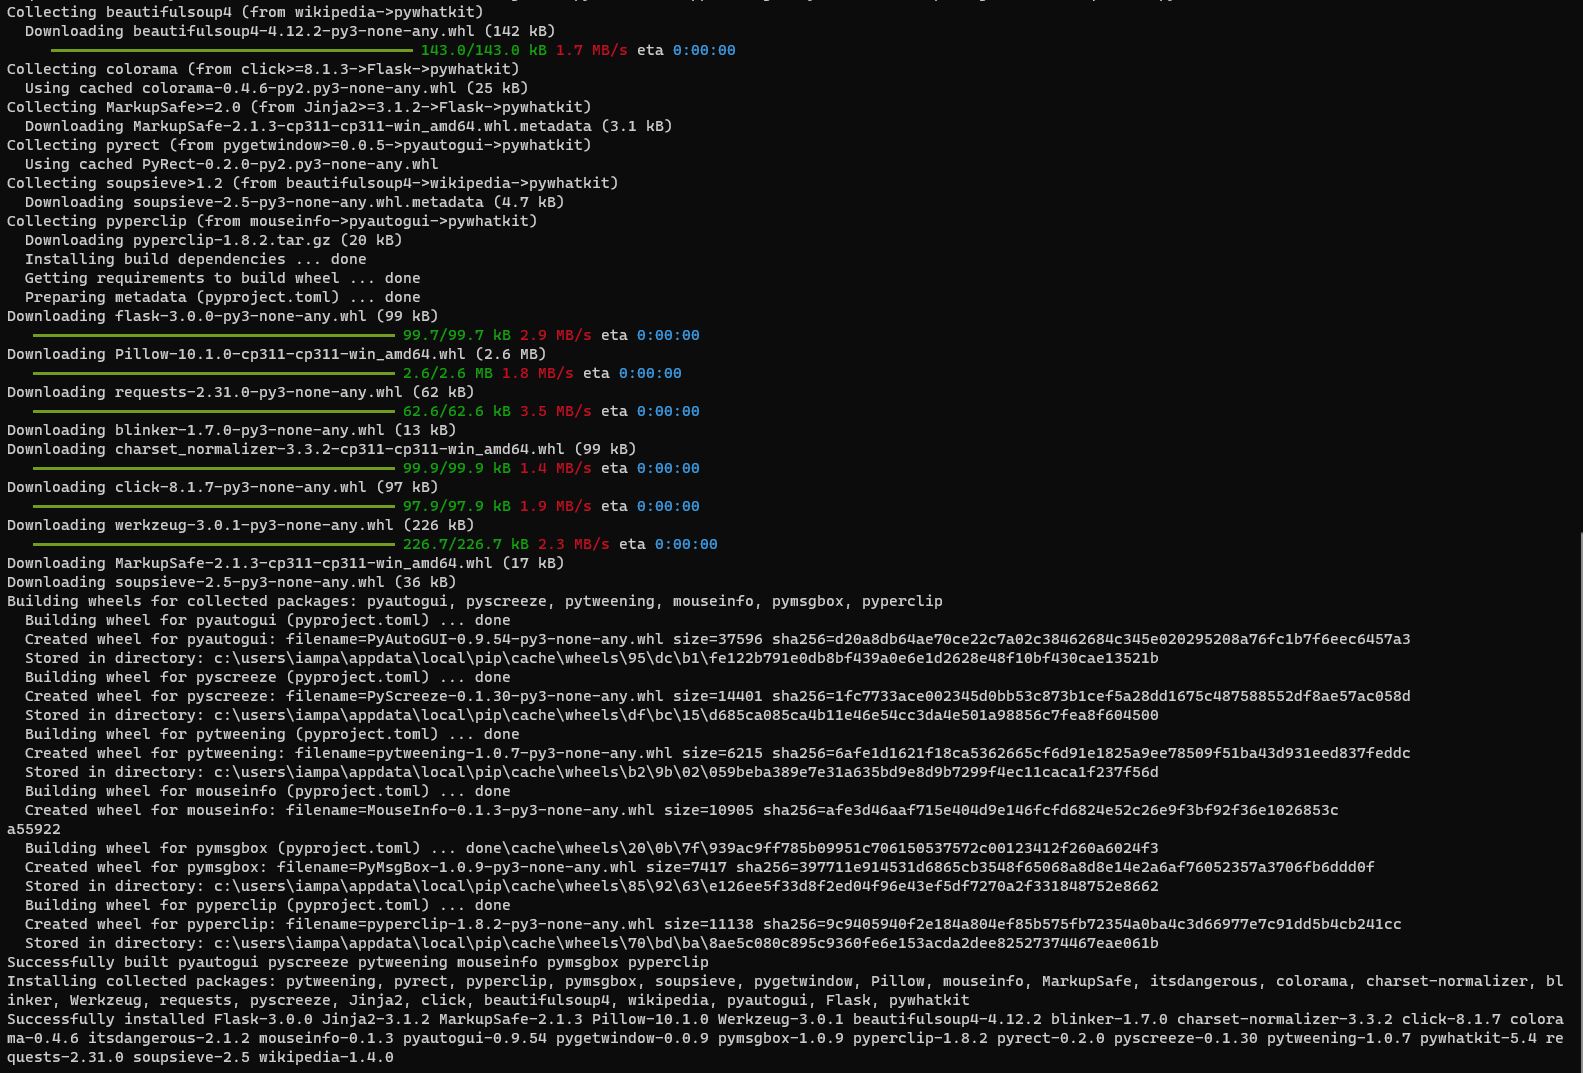The image size is (1583, 1073).
Task: Click the line starting "Collecting colorama"
Action: point(263,69)
